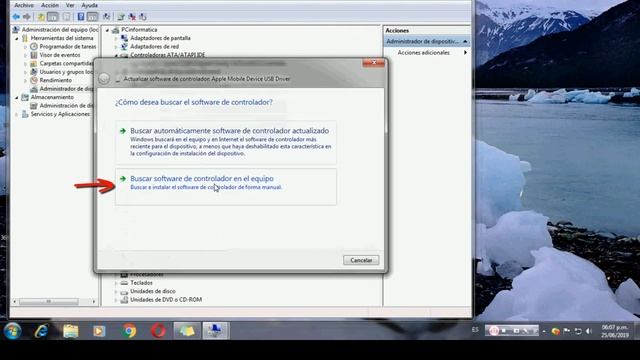Click the Update driver software toolbar icon
The width and height of the screenshot is (640, 360).
pos(121,17)
